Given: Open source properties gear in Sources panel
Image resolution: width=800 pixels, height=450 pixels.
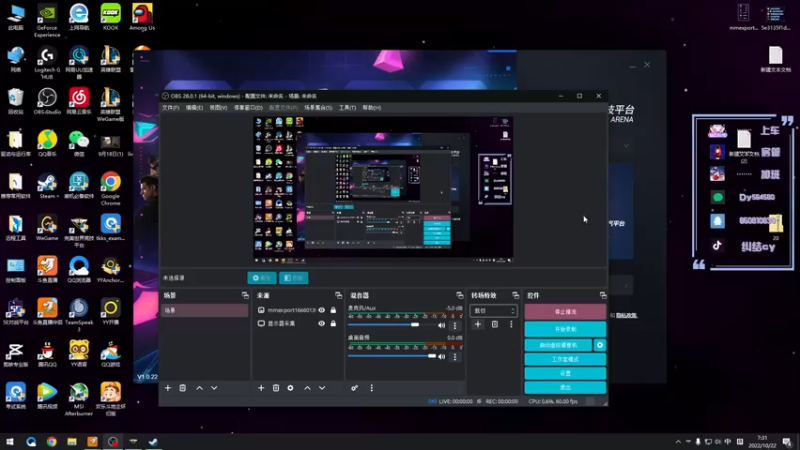Looking at the screenshot, I should (290, 388).
